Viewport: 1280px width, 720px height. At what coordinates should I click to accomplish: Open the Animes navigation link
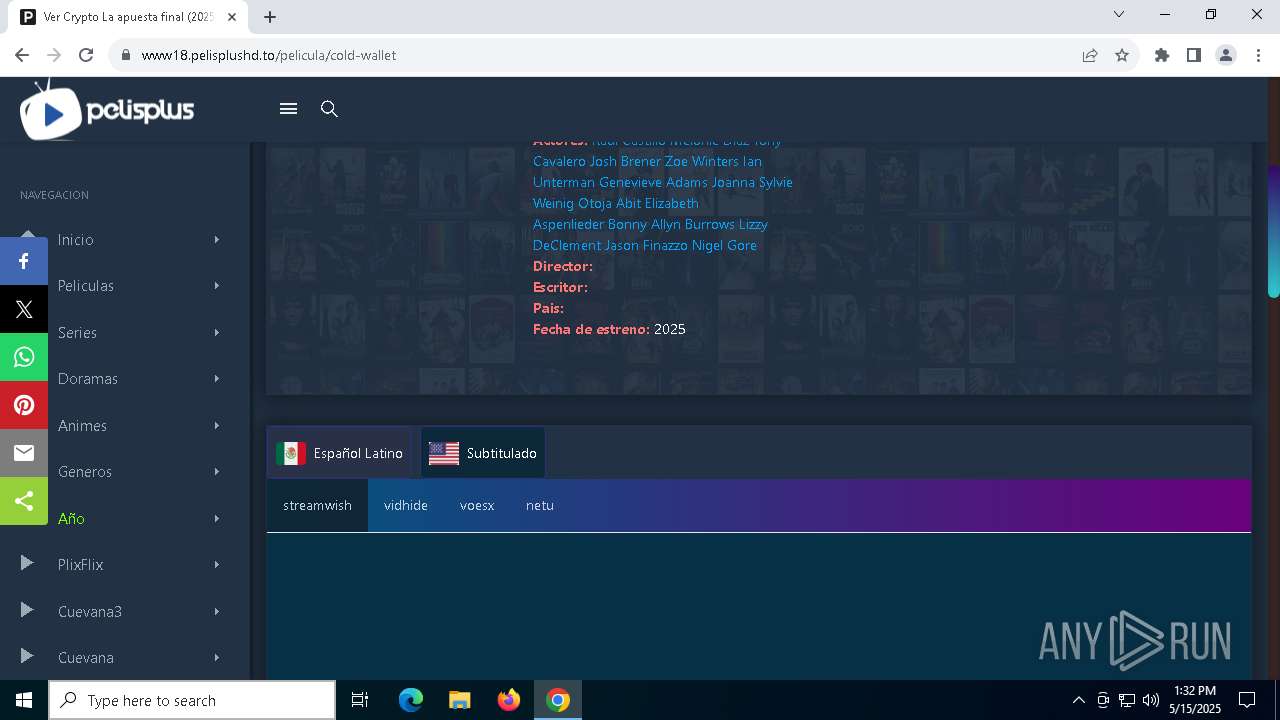pyautogui.click(x=82, y=426)
